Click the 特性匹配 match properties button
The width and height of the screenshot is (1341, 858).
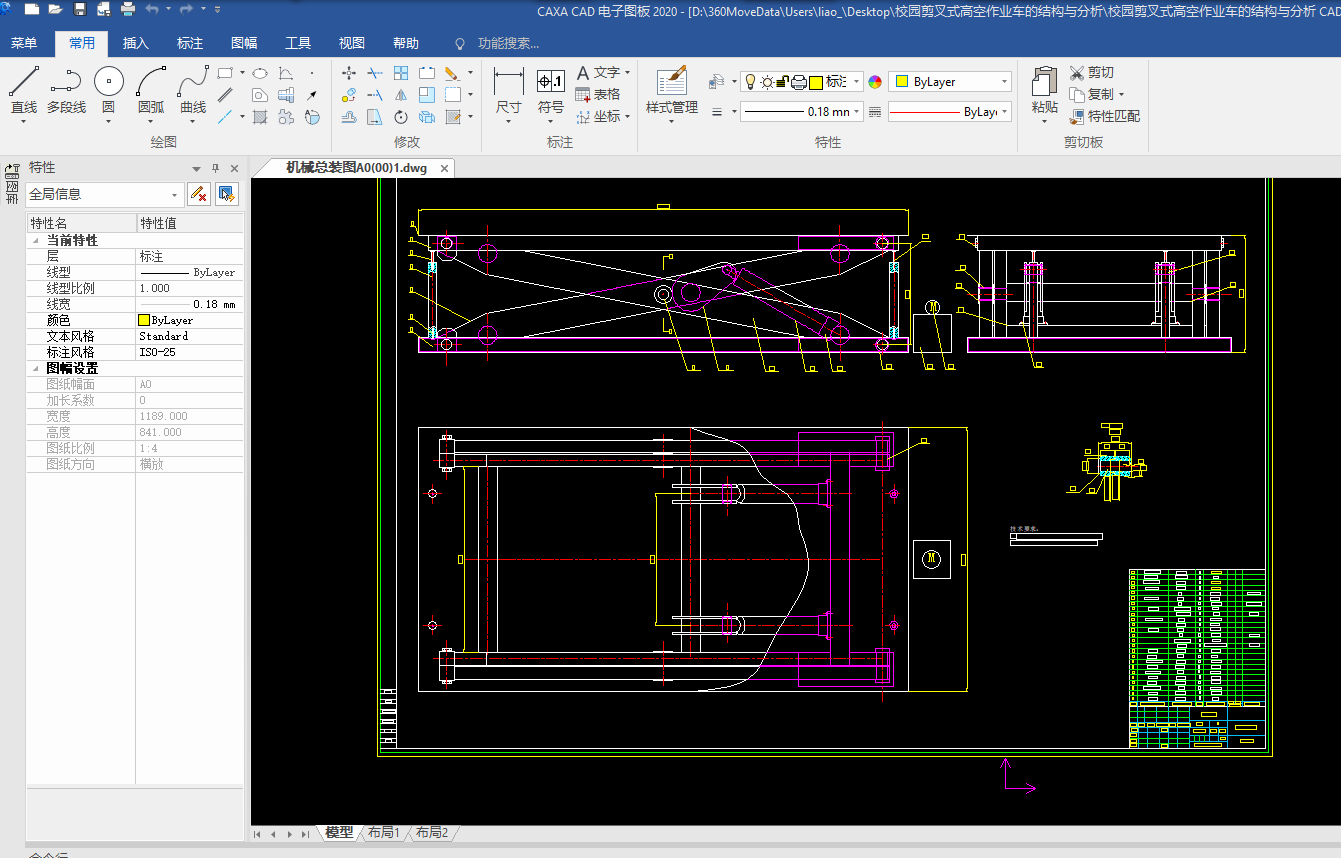[1104, 117]
